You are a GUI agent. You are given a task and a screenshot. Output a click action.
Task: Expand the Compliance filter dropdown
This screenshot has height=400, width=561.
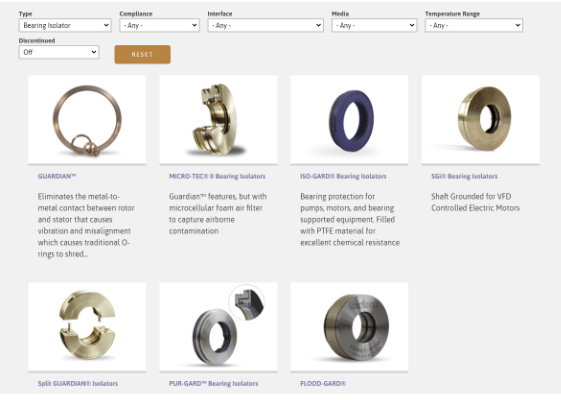click(159, 25)
